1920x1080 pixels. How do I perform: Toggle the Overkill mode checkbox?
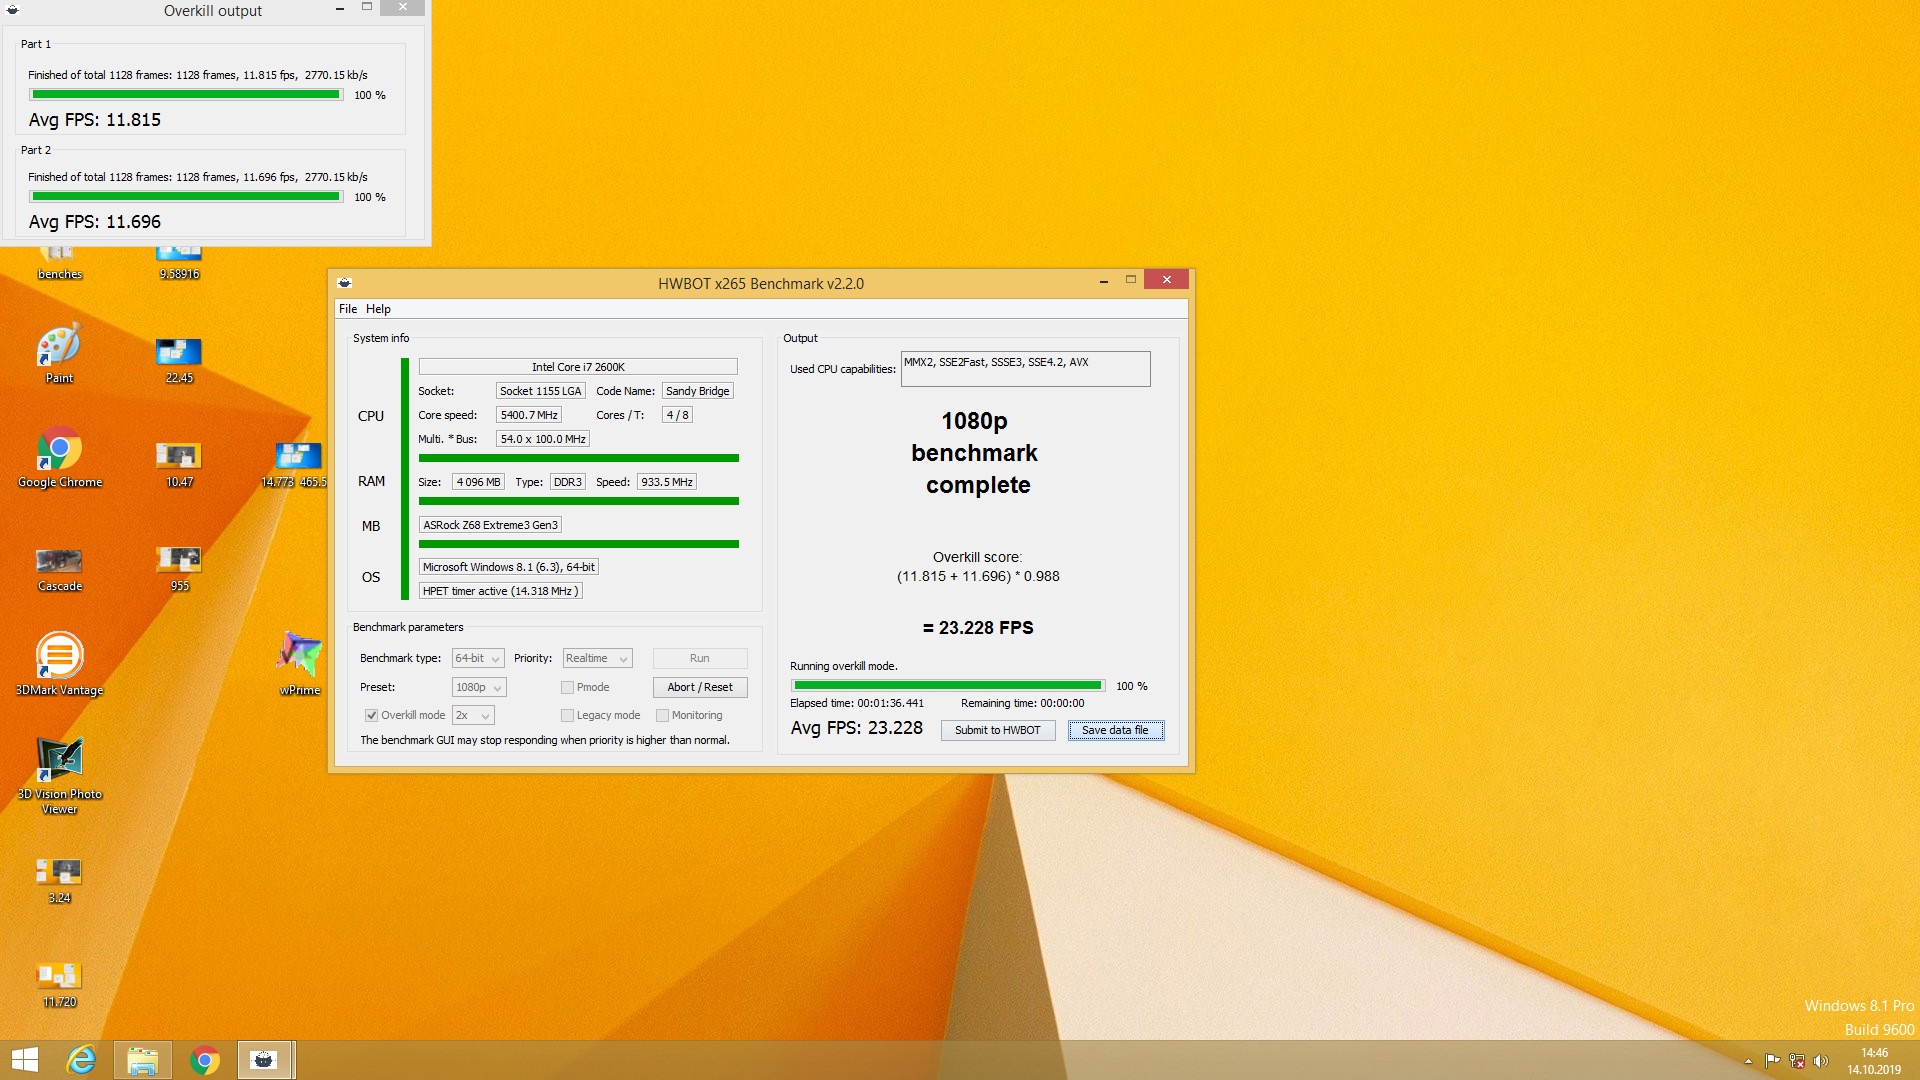[x=371, y=715]
